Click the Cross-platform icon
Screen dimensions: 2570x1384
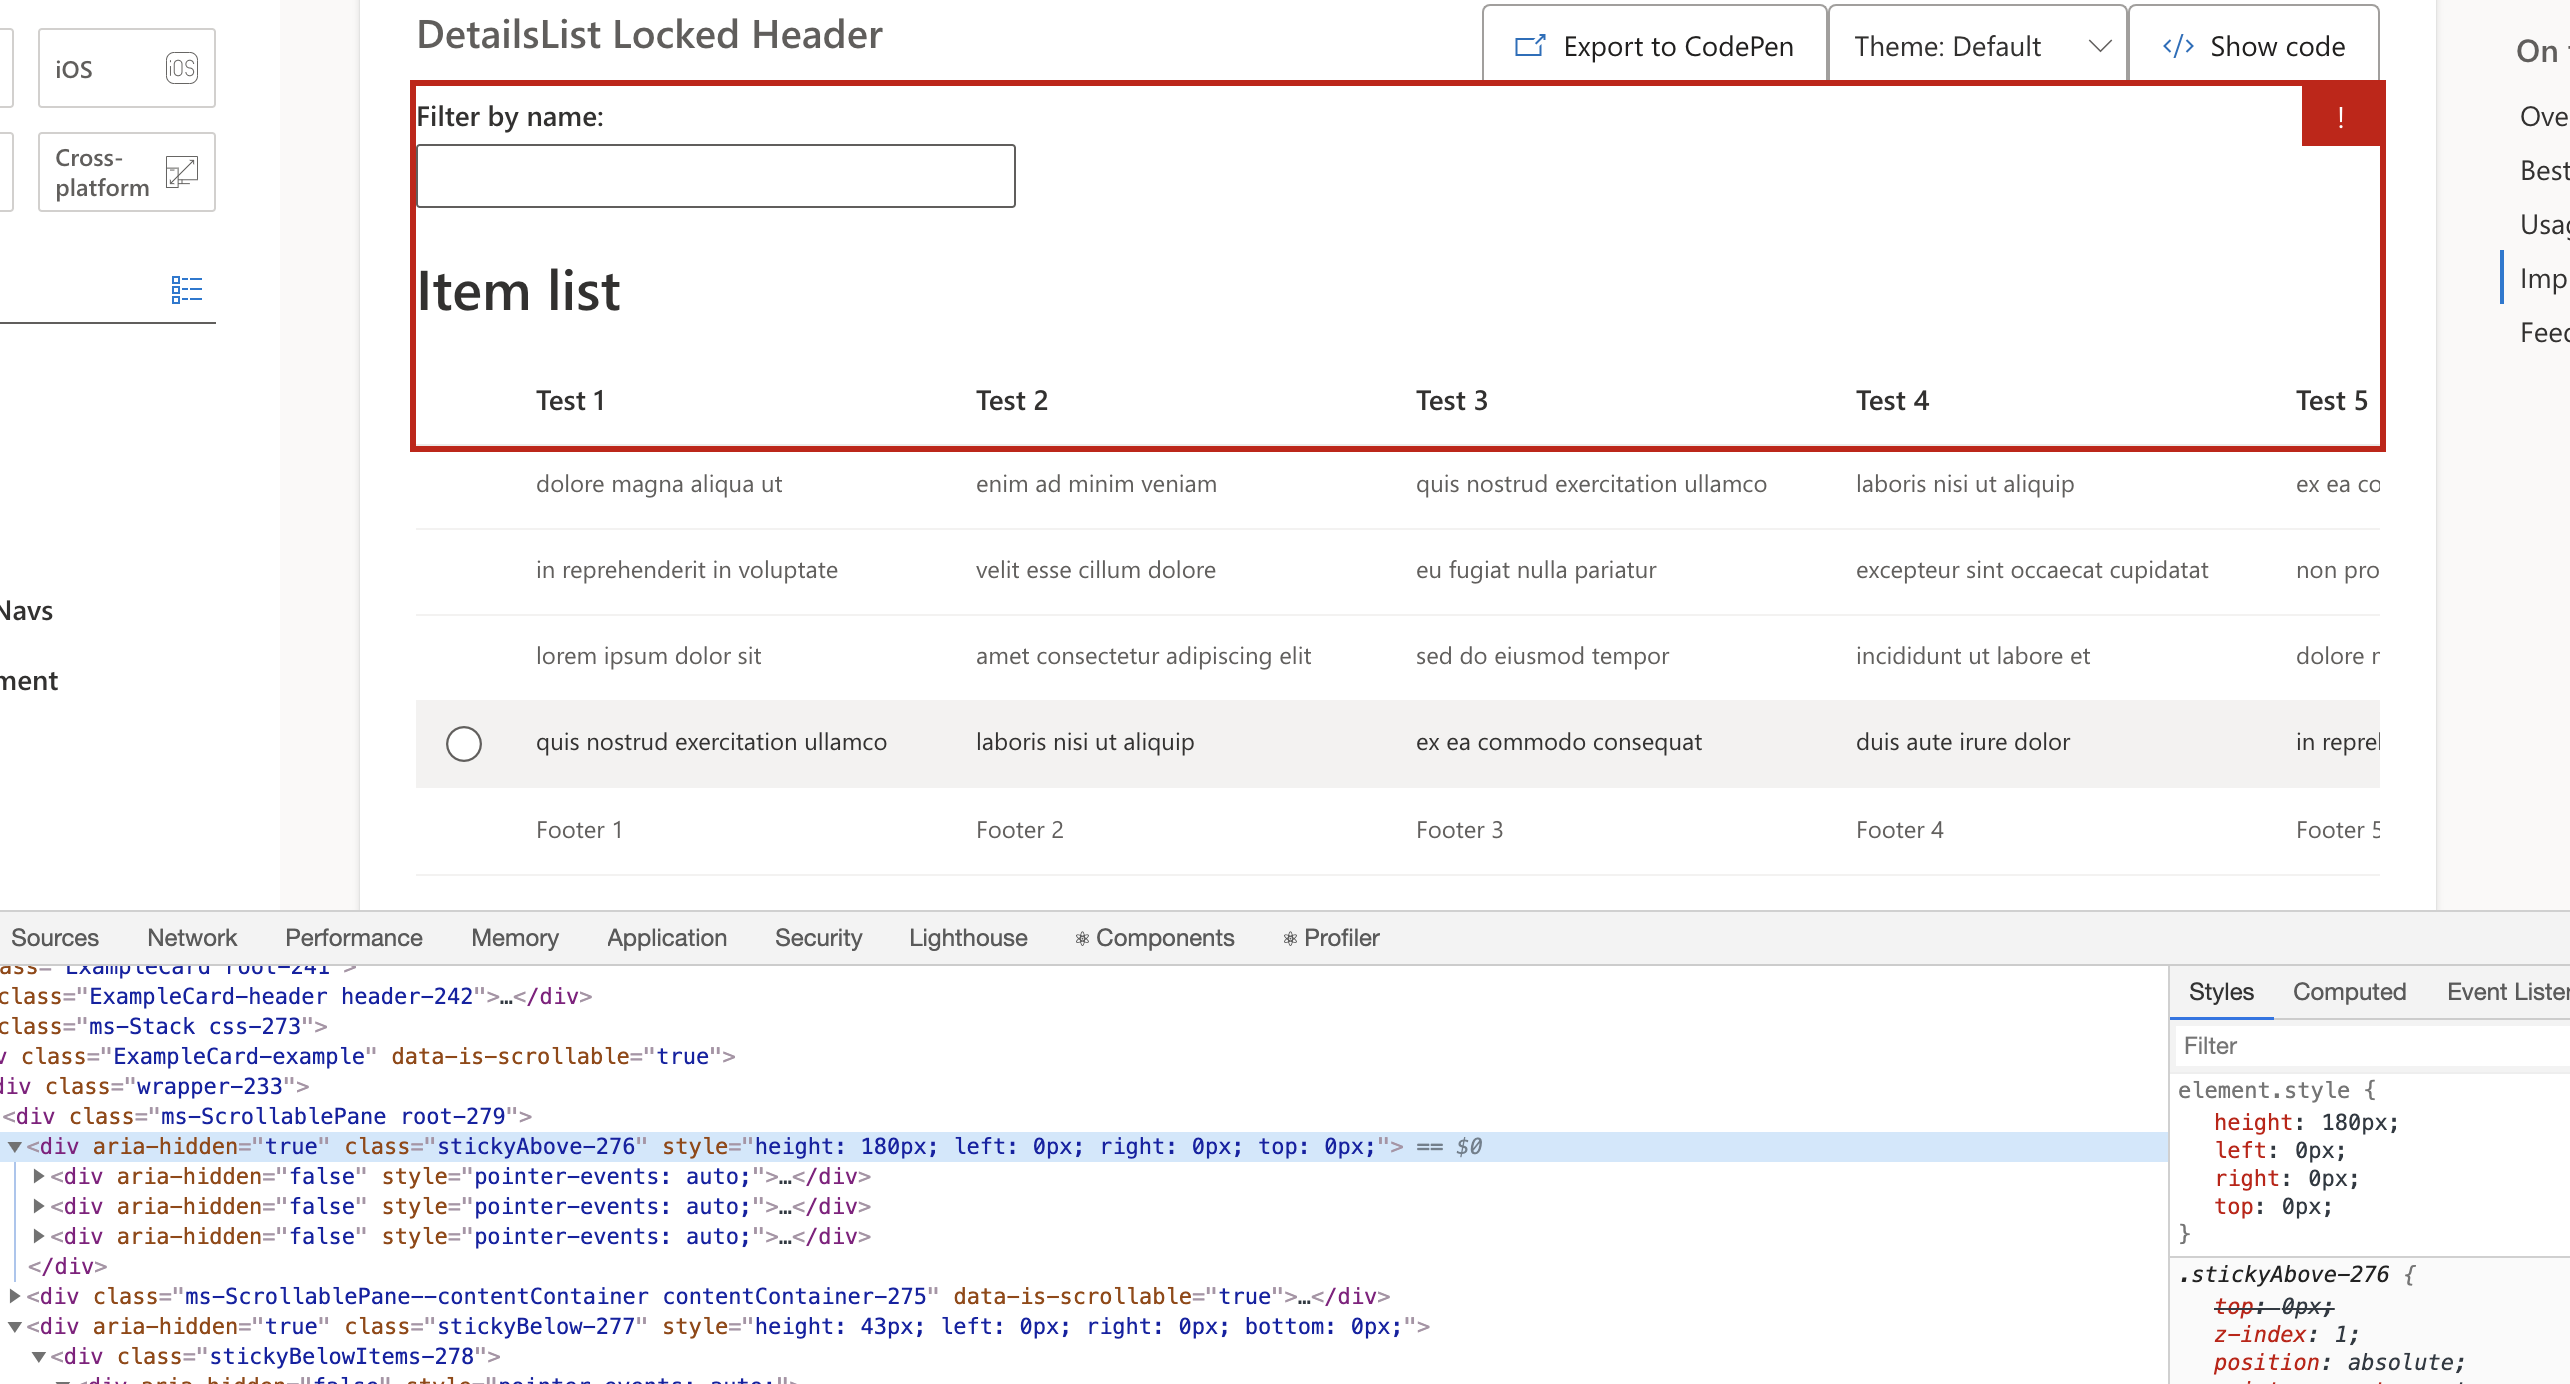181,172
